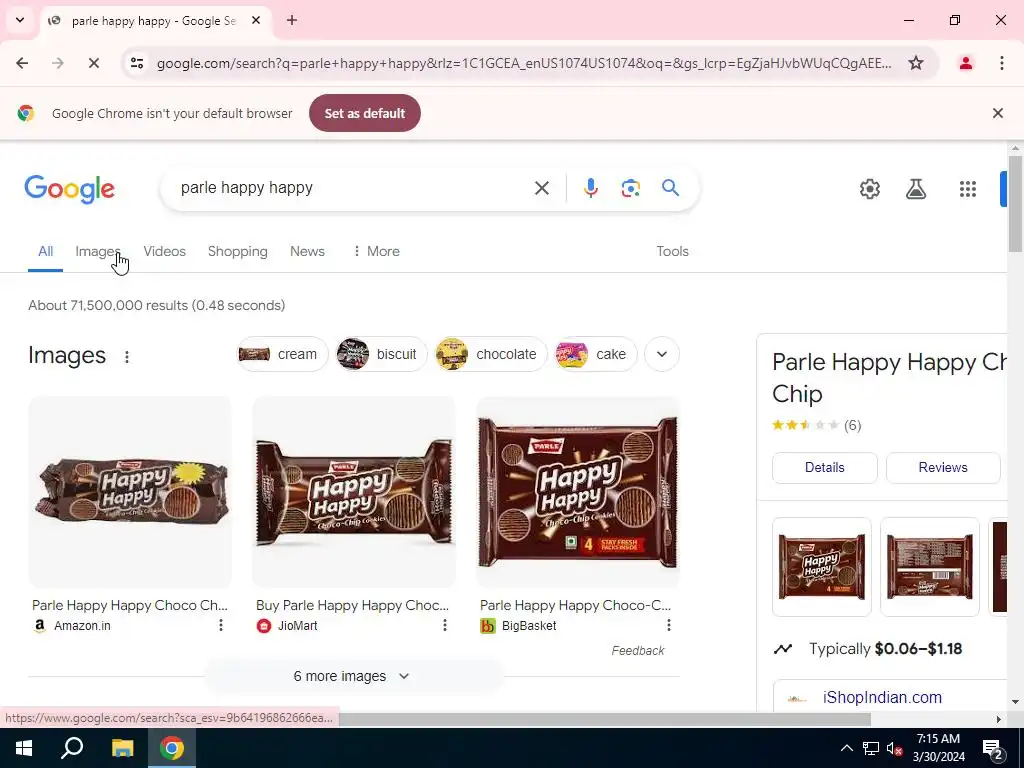
Task: Dismiss the default browser notification bar
Action: pos(997,113)
